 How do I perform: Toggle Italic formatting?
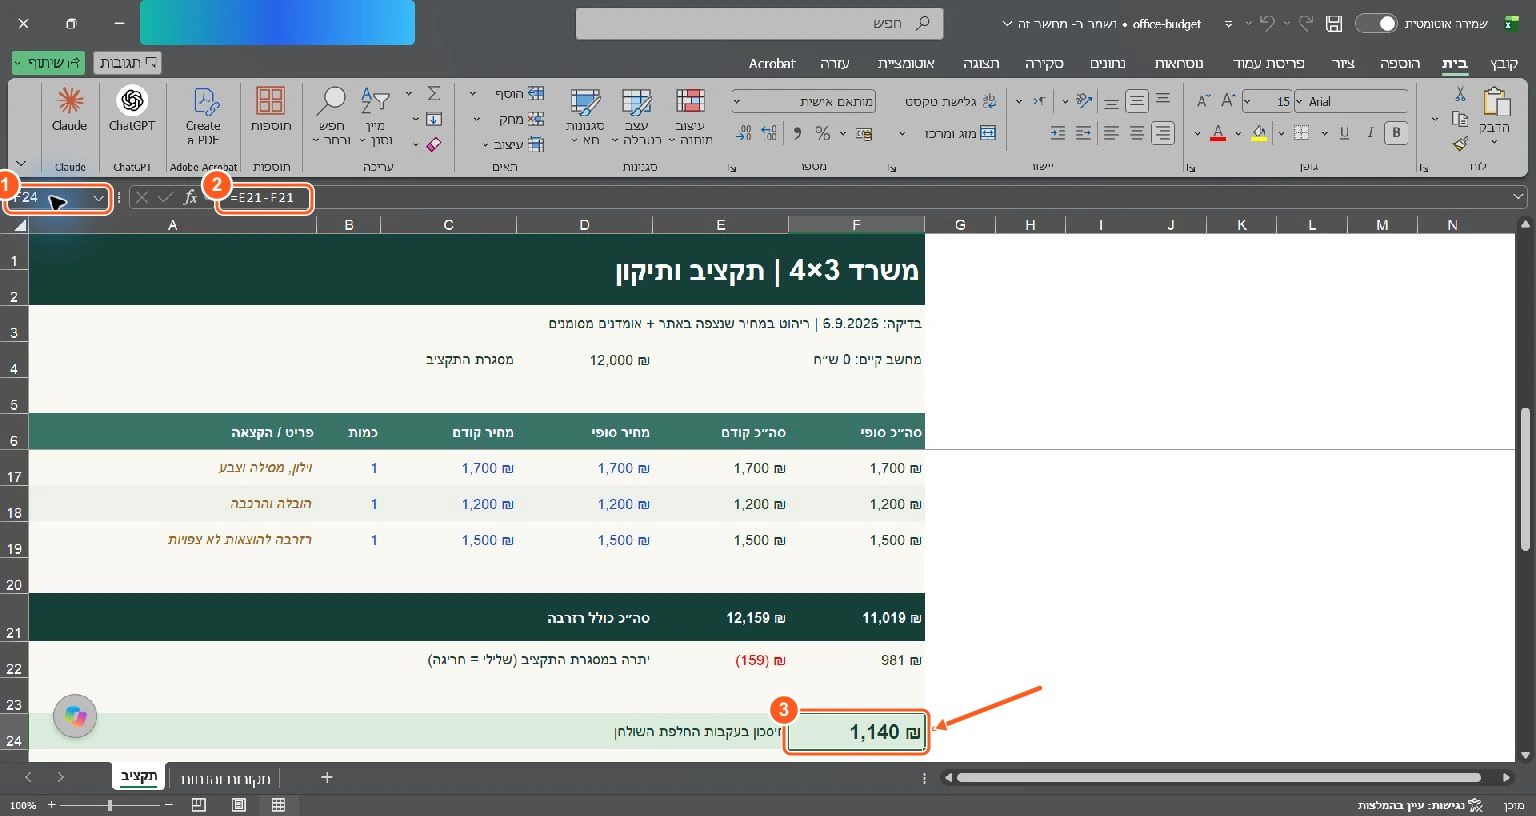[x=1370, y=133]
